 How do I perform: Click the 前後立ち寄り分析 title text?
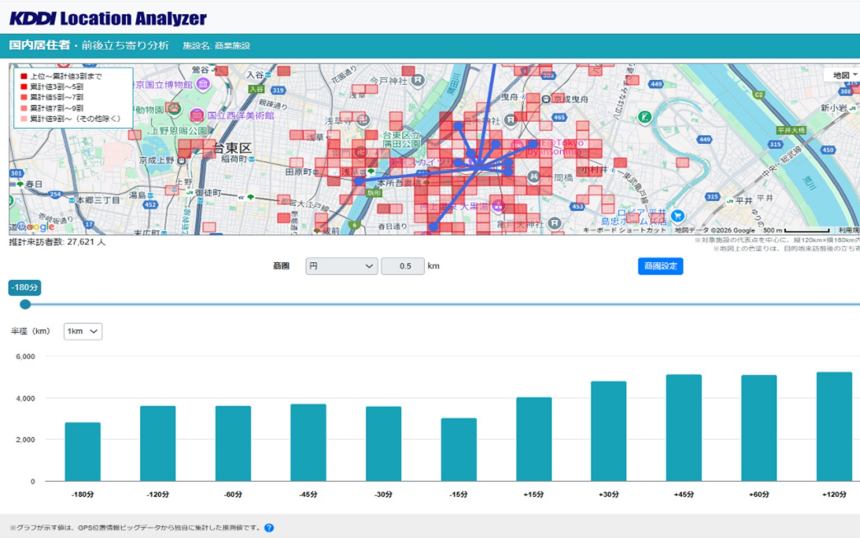125,45
